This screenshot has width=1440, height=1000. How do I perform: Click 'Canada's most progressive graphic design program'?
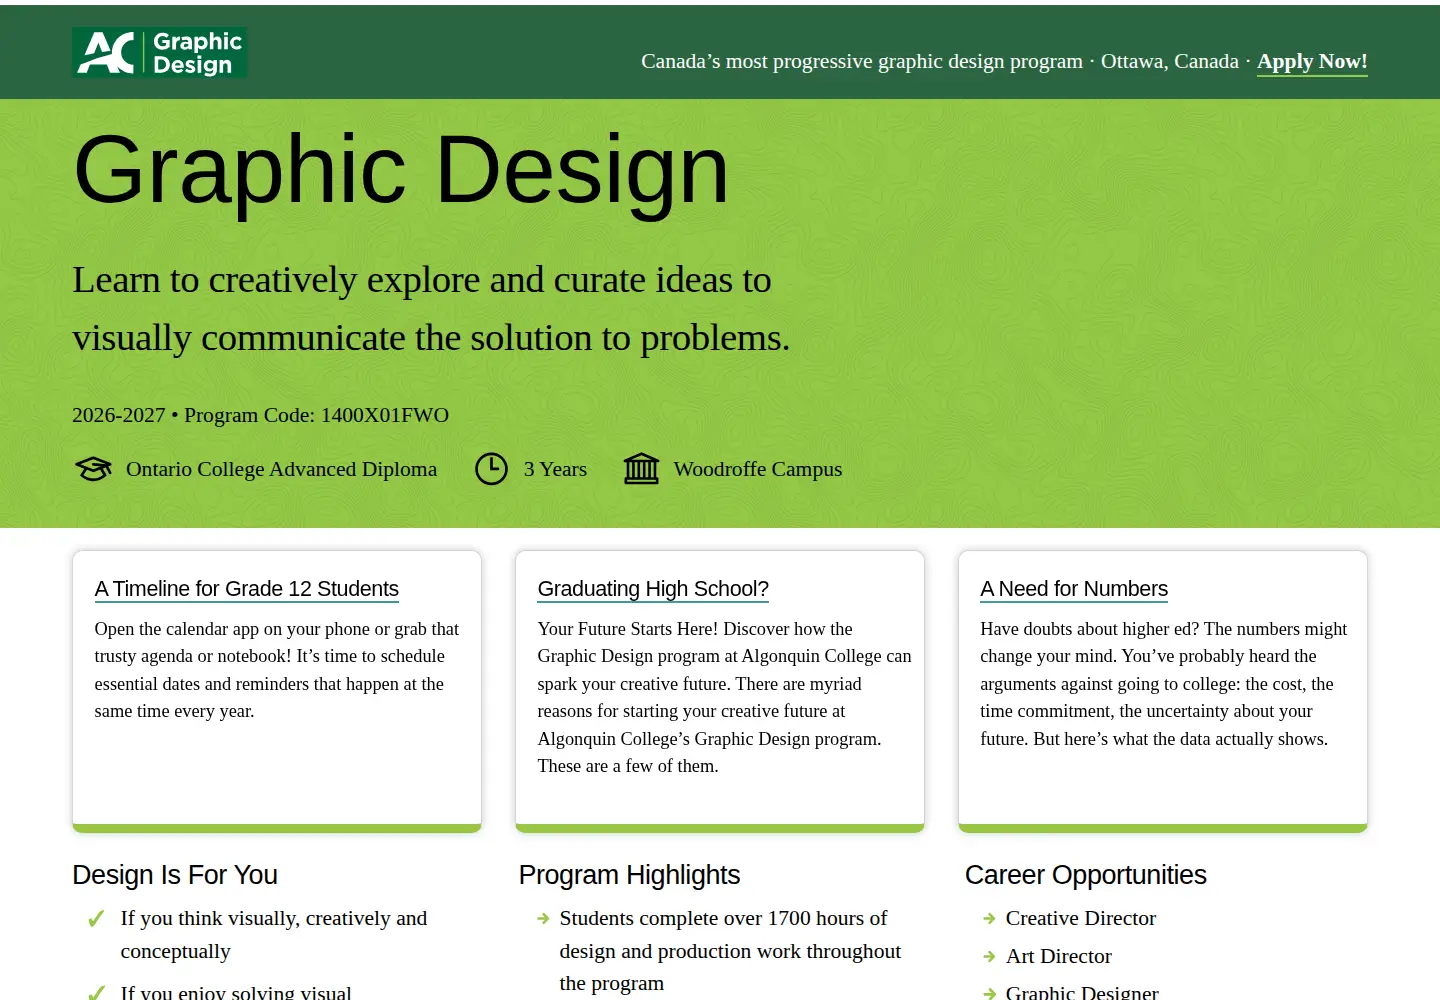click(862, 62)
